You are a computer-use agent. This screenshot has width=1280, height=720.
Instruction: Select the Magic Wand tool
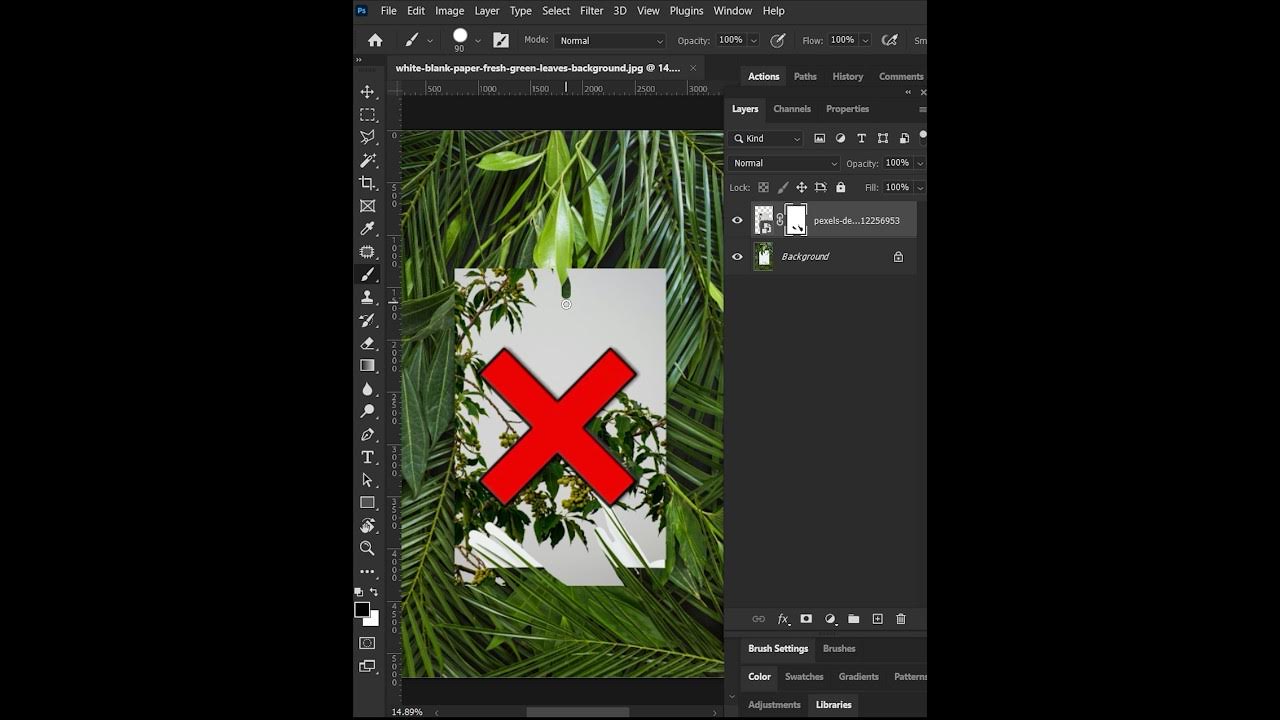pyautogui.click(x=367, y=160)
